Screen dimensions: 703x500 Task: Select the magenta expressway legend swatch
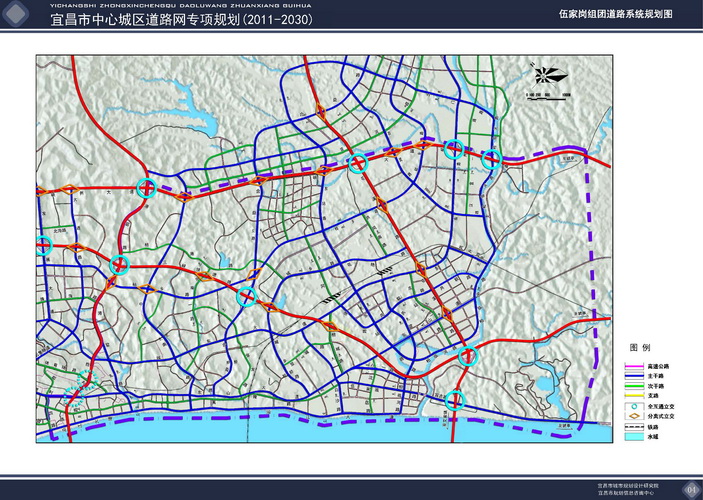[632, 367]
